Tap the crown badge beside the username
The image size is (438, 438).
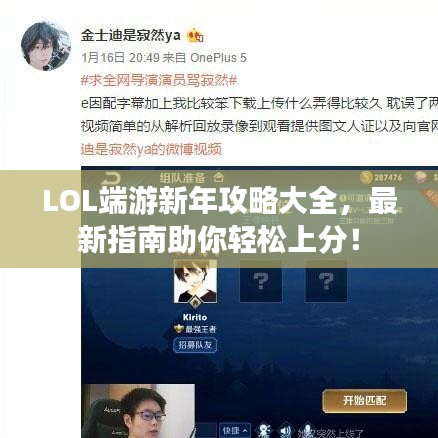(195, 36)
